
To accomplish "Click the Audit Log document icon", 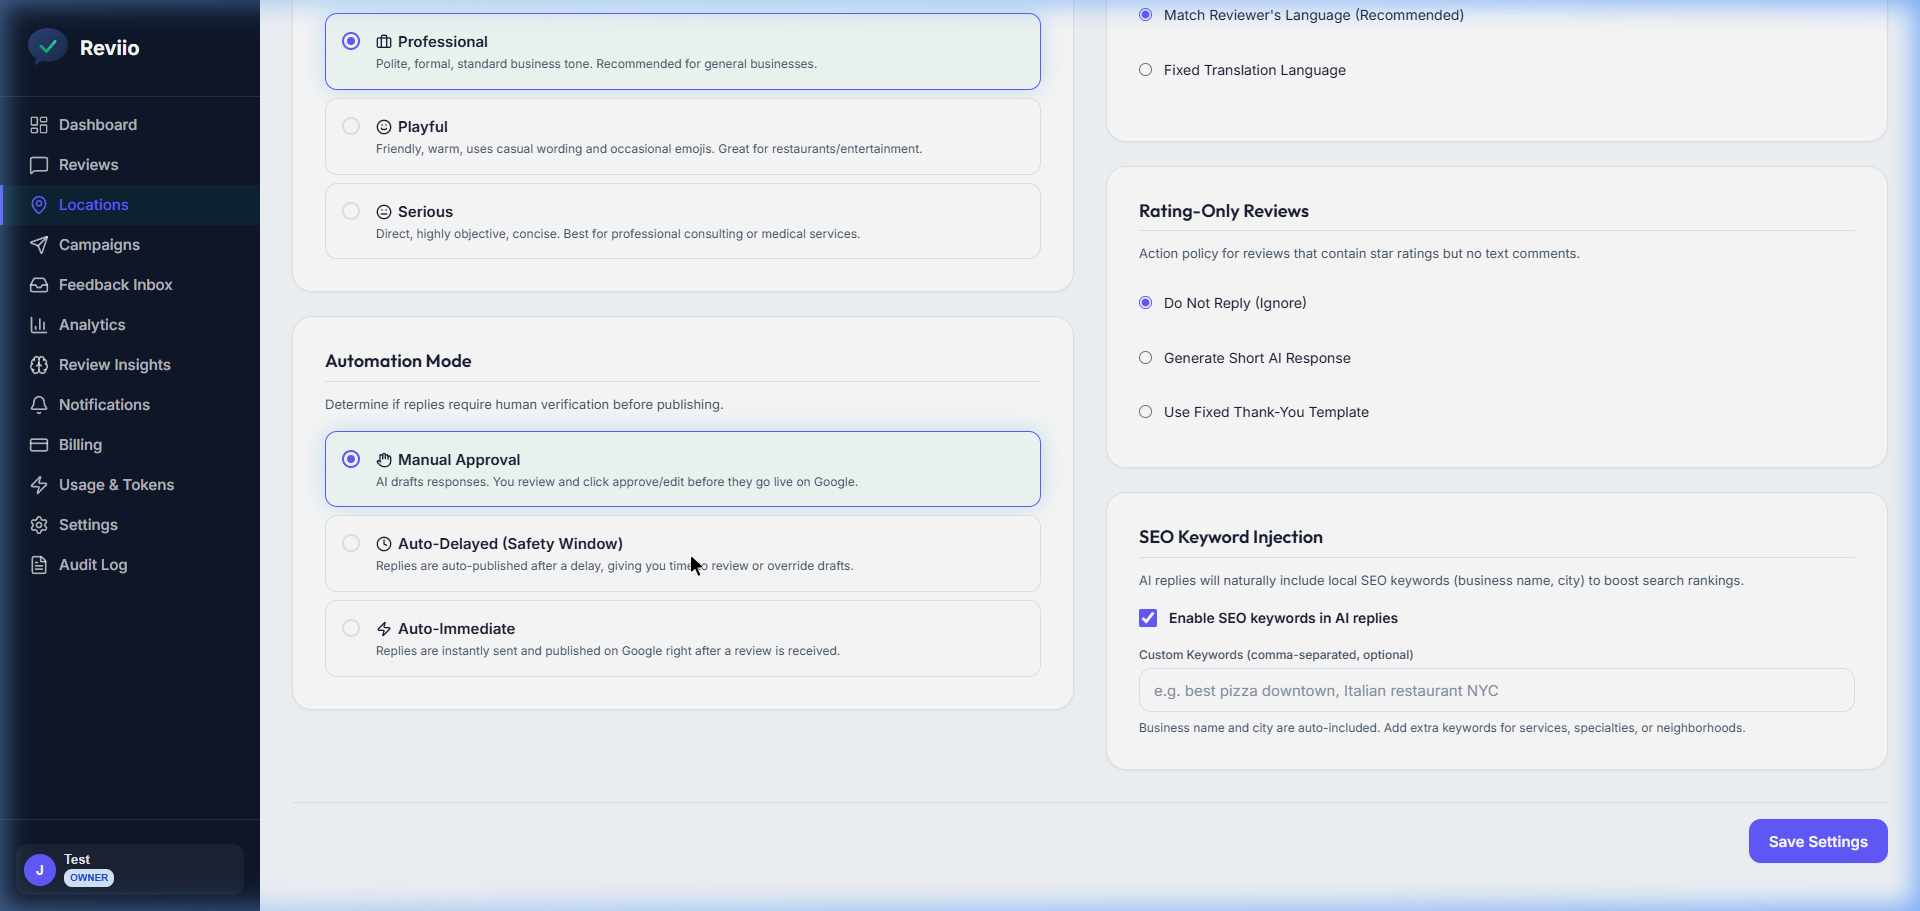I will pyautogui.click(x=39, y=565).
